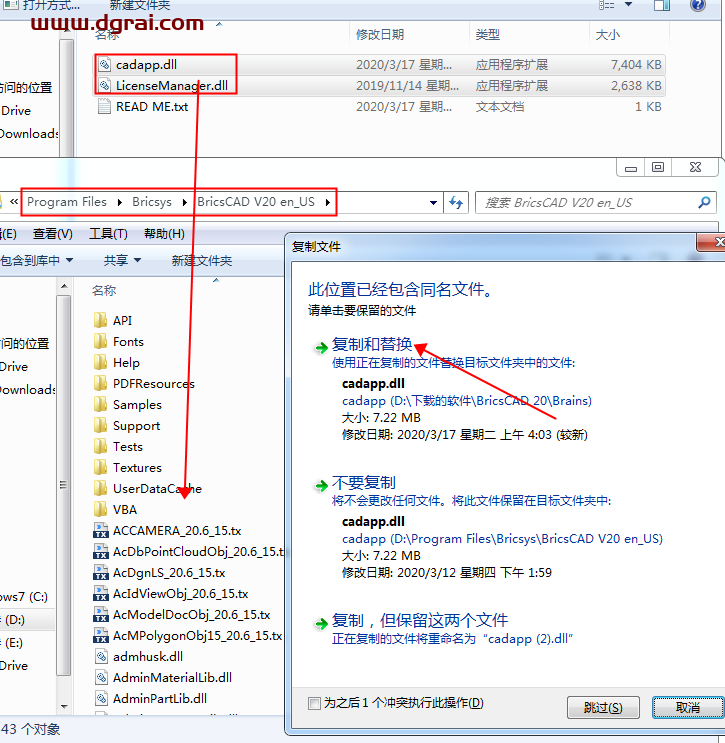725x743 pixels.
Task: Select the AcMPolygonObj15_20.6_15.tx file icon
Action: (100, 635)
